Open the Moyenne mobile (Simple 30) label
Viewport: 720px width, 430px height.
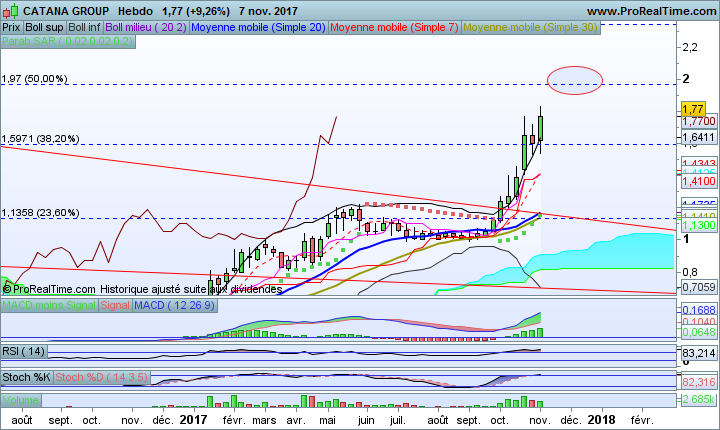[x=530, y=28]
